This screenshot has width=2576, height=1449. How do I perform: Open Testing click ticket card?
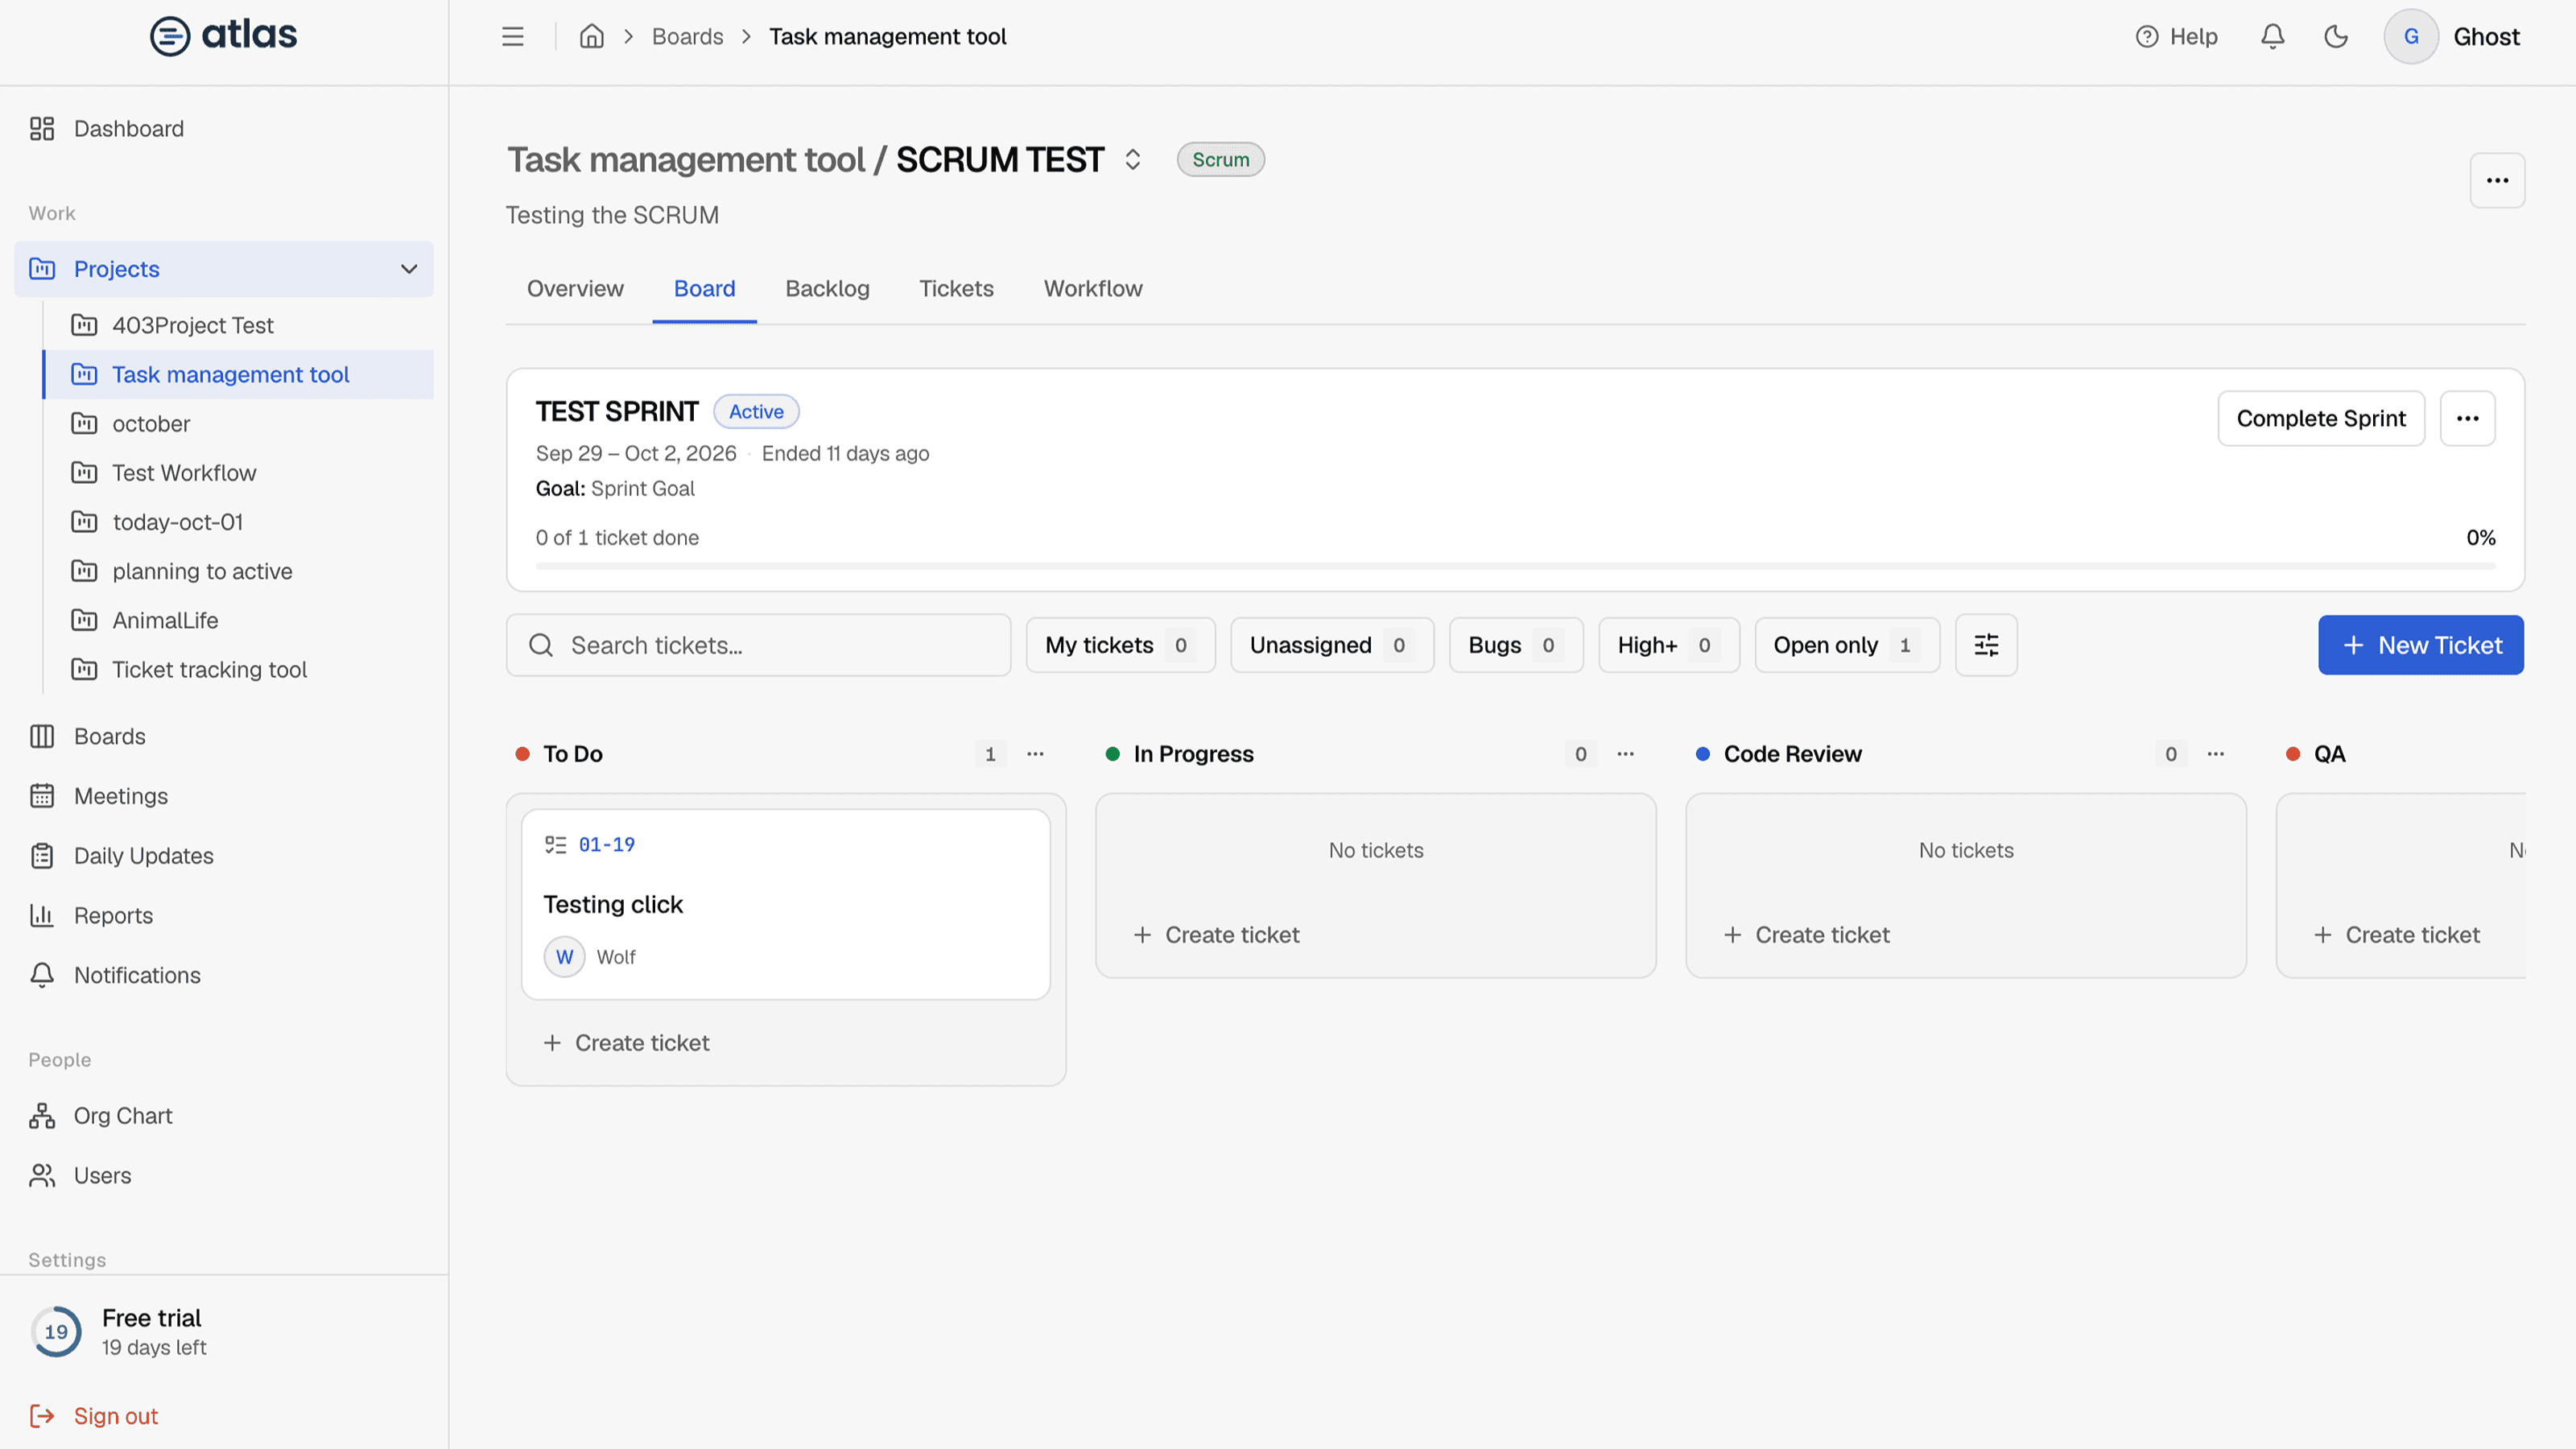pos(785,904)
